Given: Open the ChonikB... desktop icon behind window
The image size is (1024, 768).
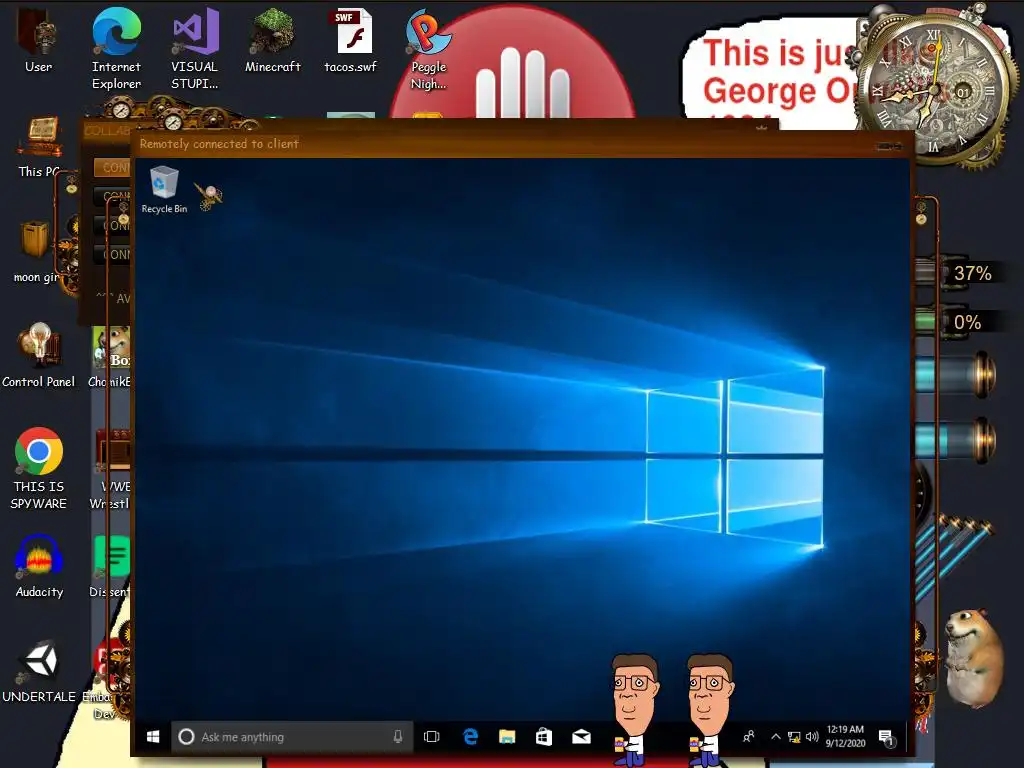Looking at the screenshot, I should 110,358.
